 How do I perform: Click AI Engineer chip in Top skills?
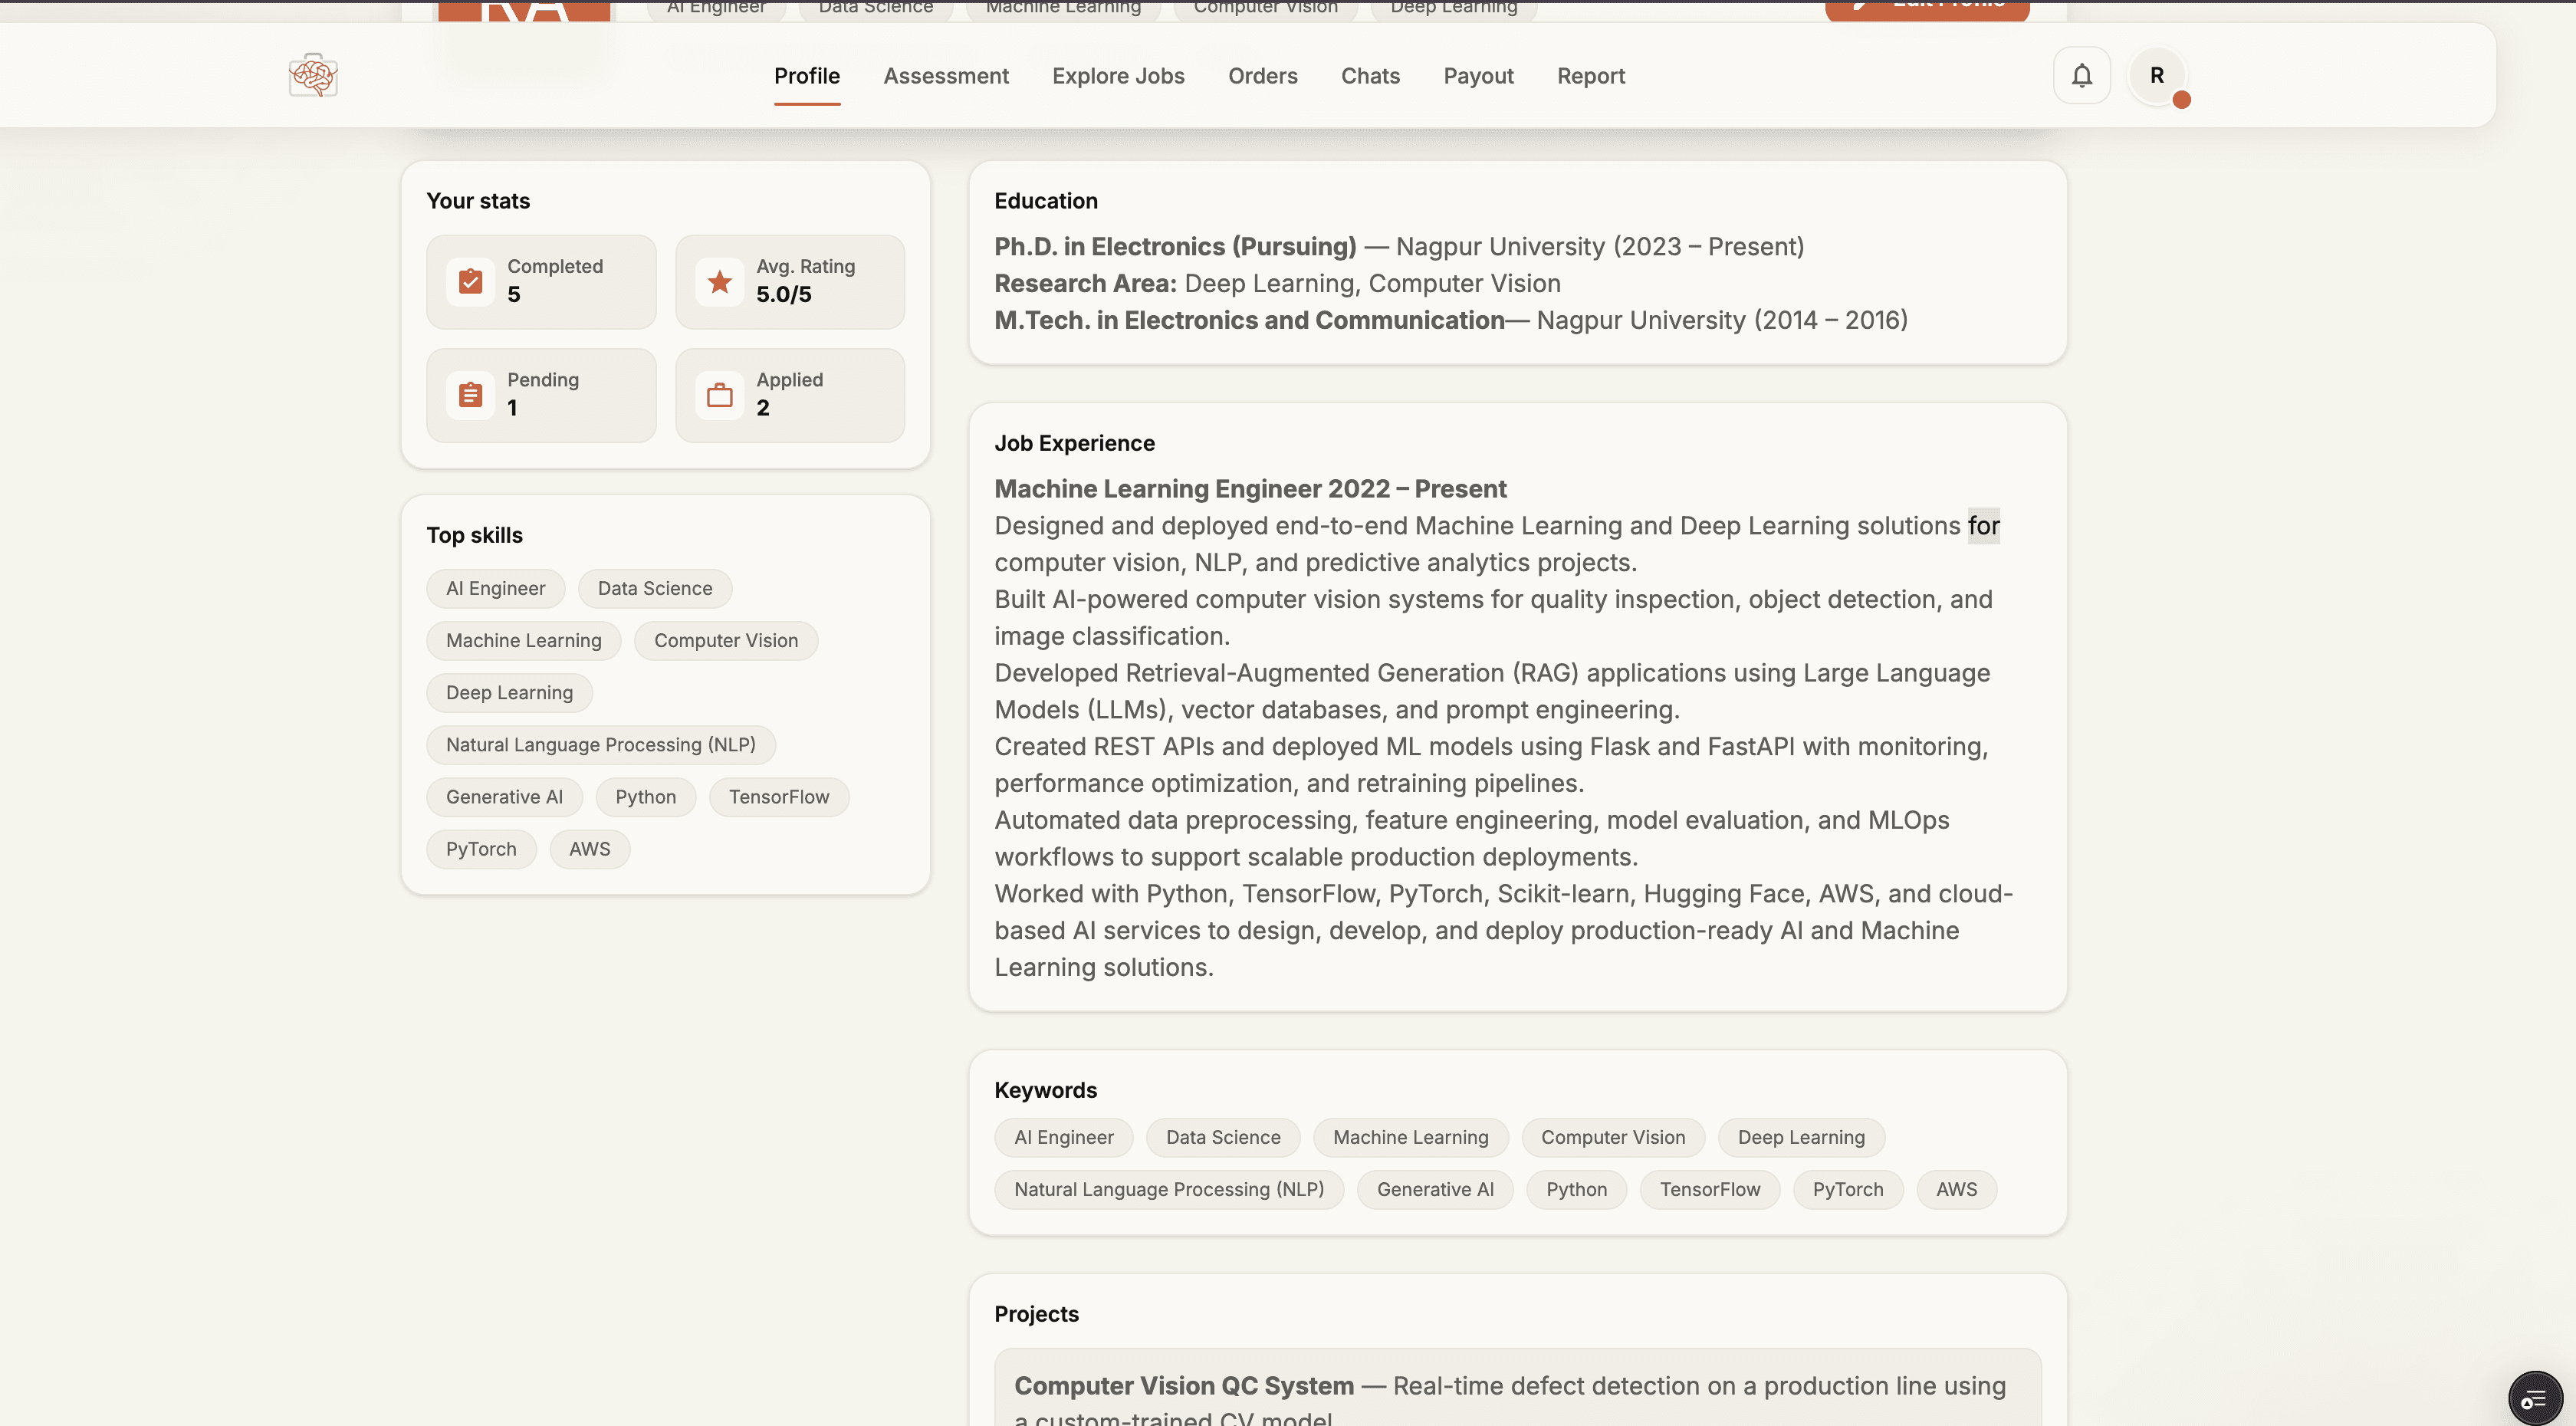(x=496, y=589)
